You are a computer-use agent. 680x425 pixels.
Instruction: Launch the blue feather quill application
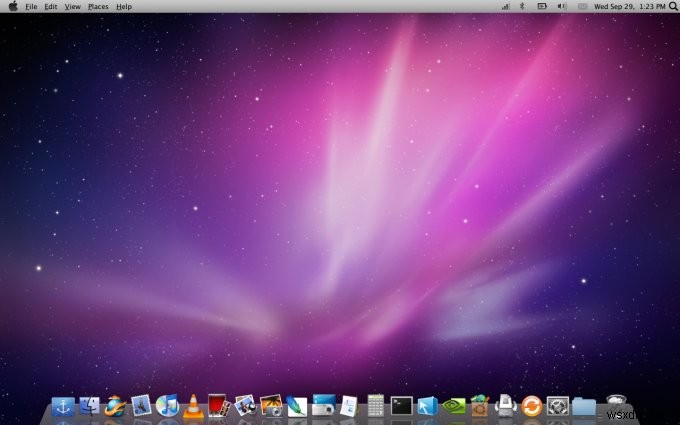pyautogui.click(x=297, y=406)
